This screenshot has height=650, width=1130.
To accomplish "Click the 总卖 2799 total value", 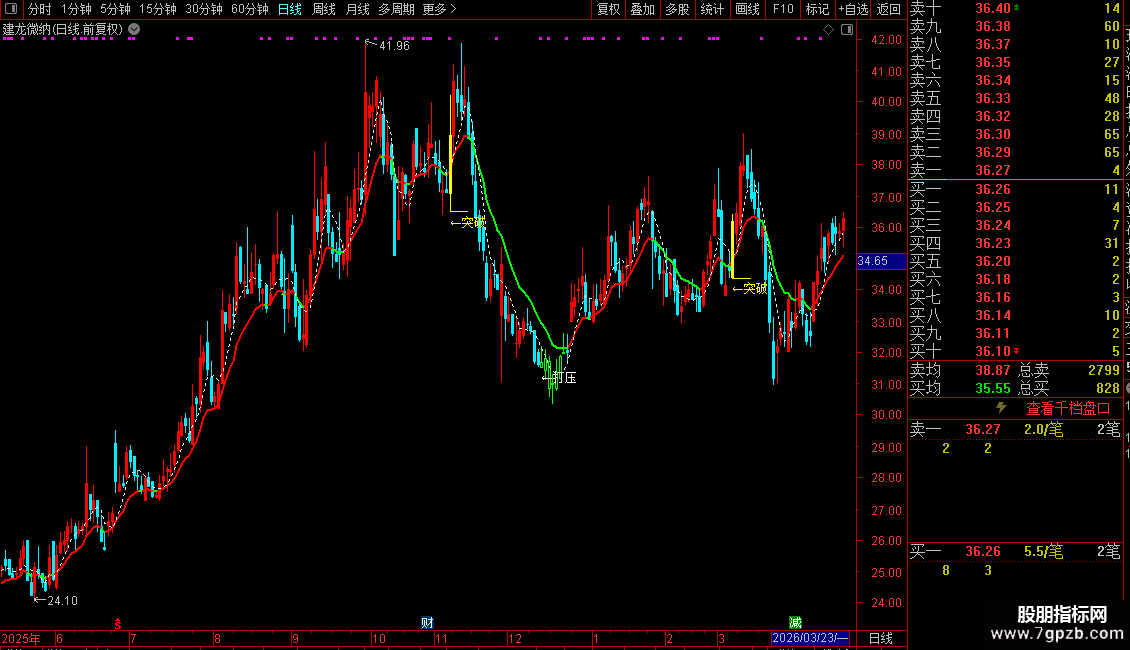I will point(1103,370).
